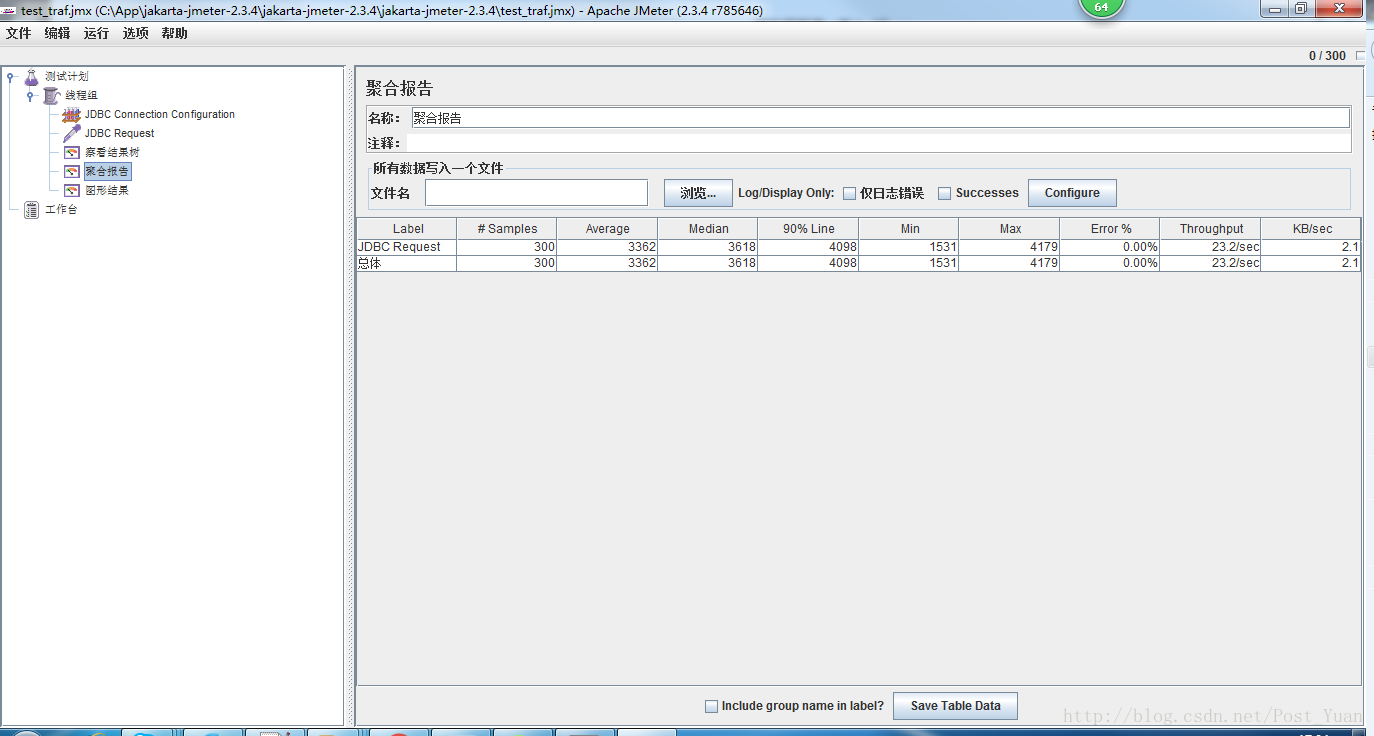Tick Include group name in label checkbox
Image resolution: width=1374 pixels, height=736 pixels.
[x=711, y=706]
